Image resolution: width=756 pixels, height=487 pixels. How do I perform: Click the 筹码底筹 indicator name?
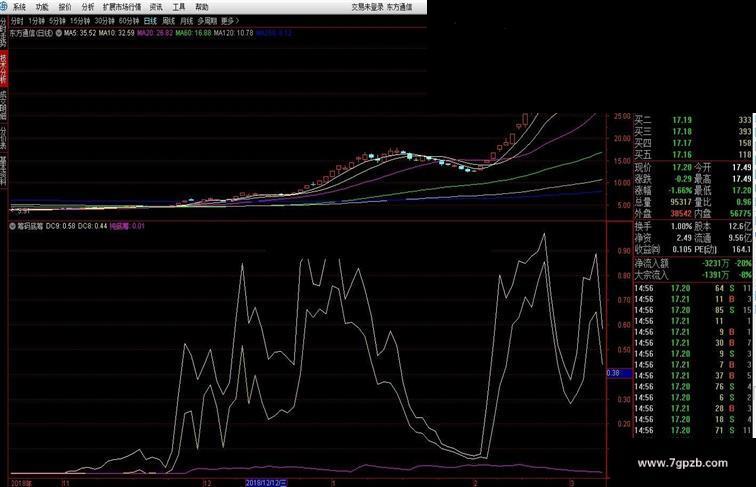click(x=30, y=226)
